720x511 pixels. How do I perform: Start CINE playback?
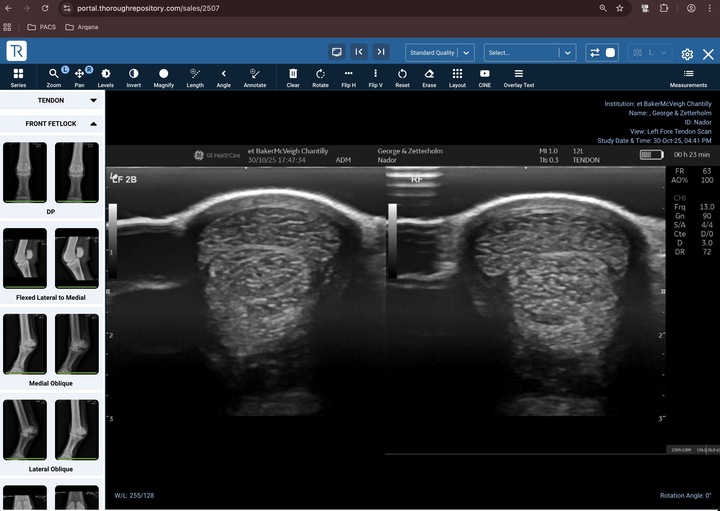point(485,75)
